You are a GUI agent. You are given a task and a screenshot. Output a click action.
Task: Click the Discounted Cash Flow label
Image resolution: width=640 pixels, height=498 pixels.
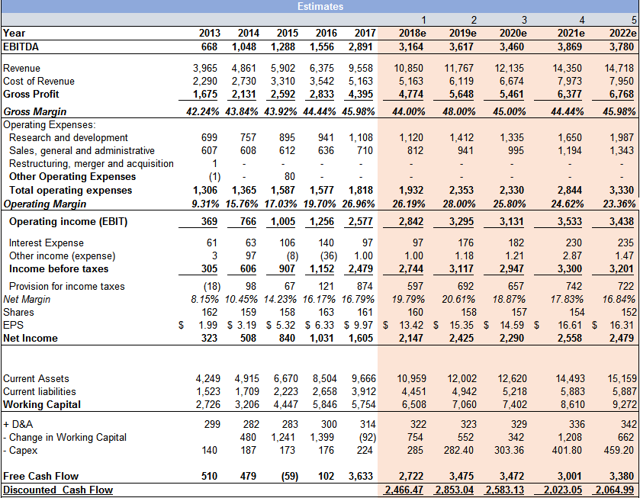[x=58, y=490]
